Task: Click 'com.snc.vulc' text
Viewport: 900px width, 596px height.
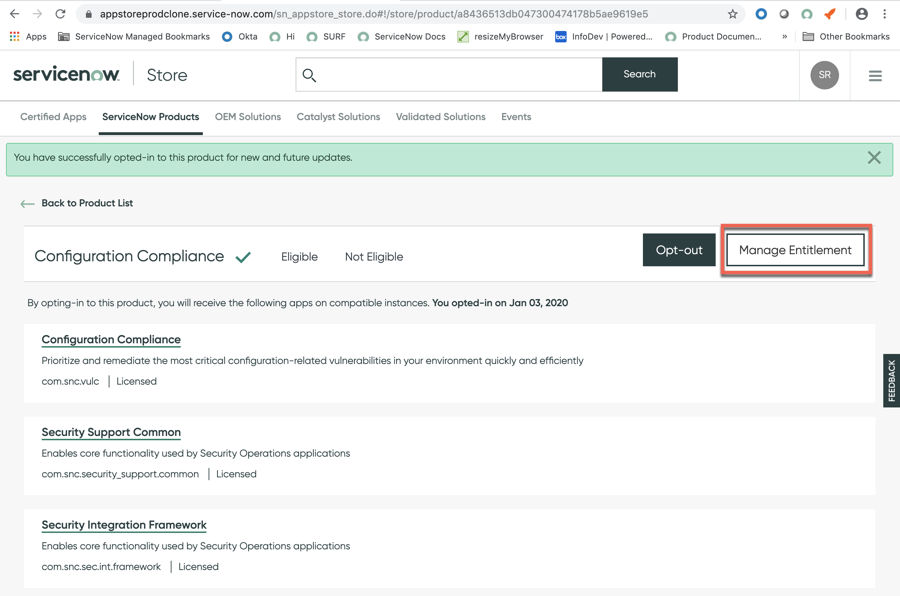Action: 70,381
